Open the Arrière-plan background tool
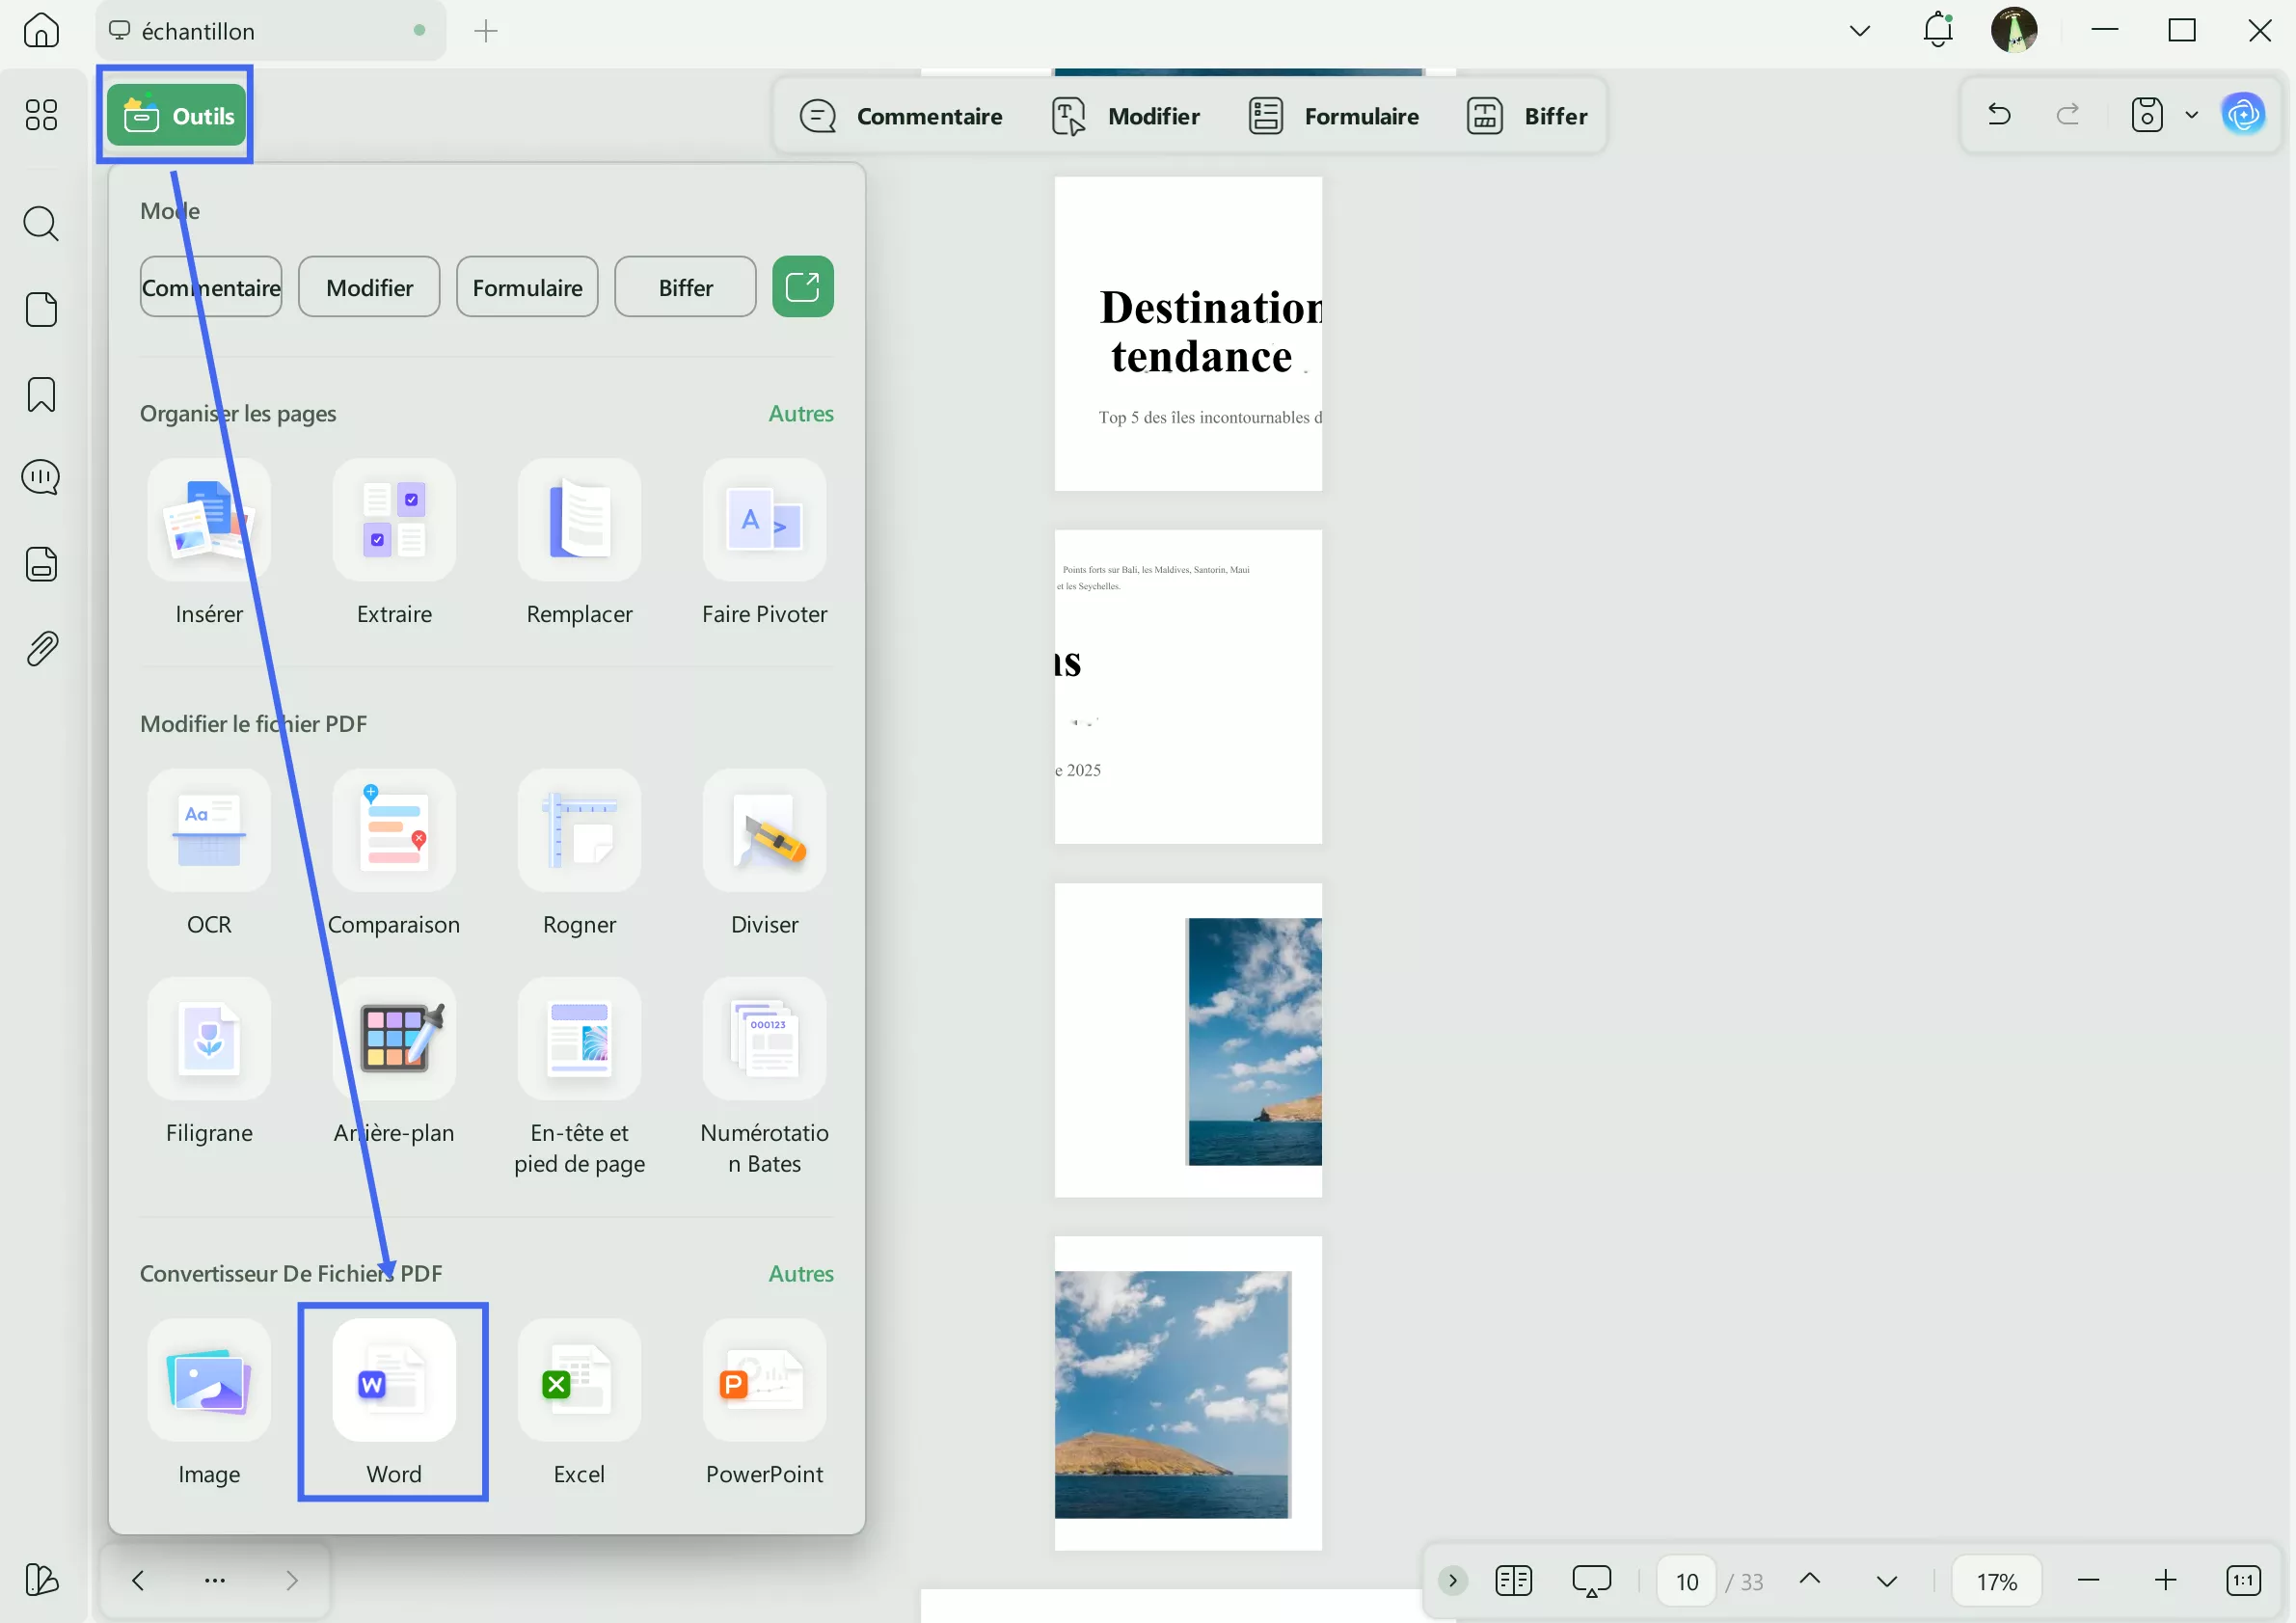 (394, 1039)
